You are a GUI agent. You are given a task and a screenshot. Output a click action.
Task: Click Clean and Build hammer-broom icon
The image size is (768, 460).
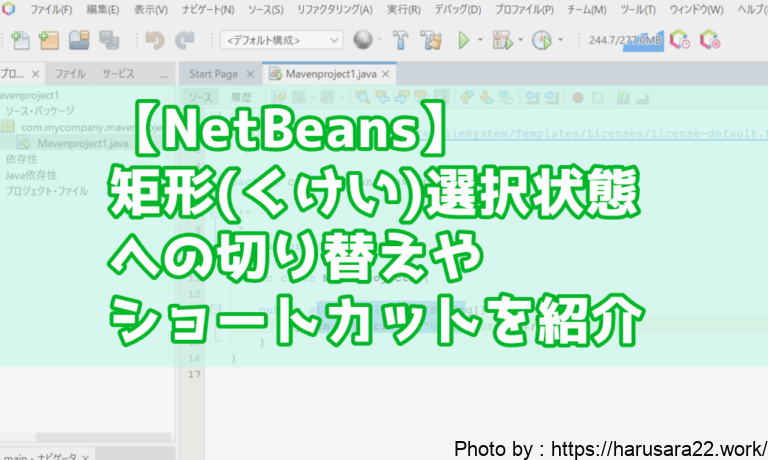tap(431, 40)
